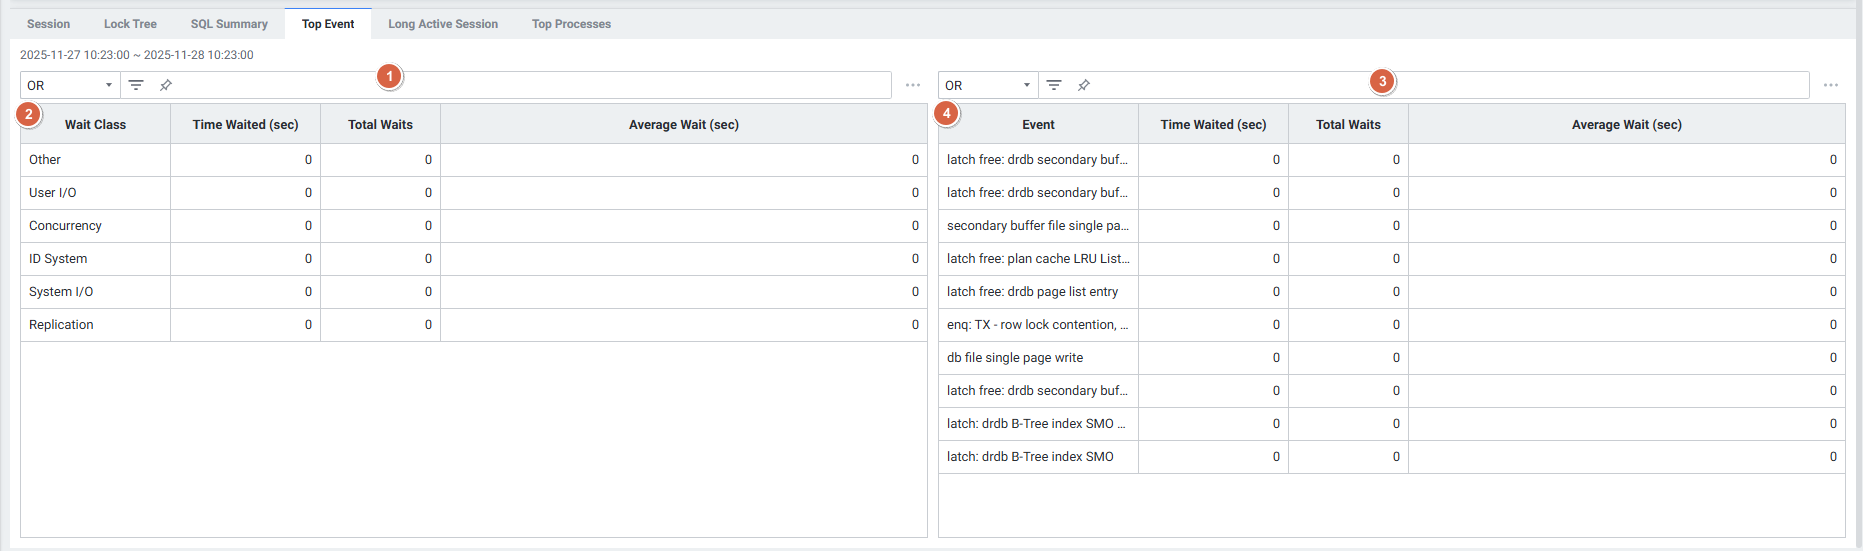
Task: Click Event panel filter input field
Action: point(1450,85)
